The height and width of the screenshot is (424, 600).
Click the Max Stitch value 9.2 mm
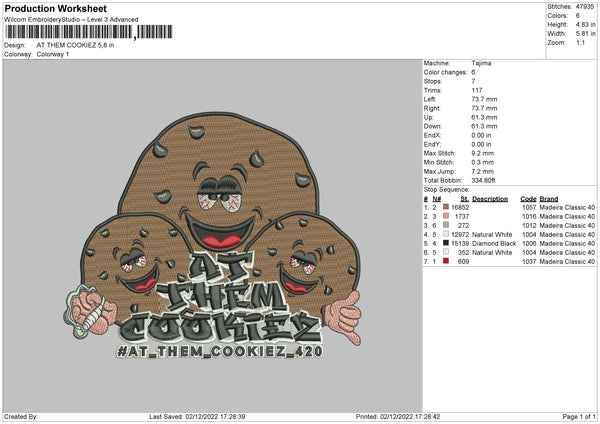(483, 153)
